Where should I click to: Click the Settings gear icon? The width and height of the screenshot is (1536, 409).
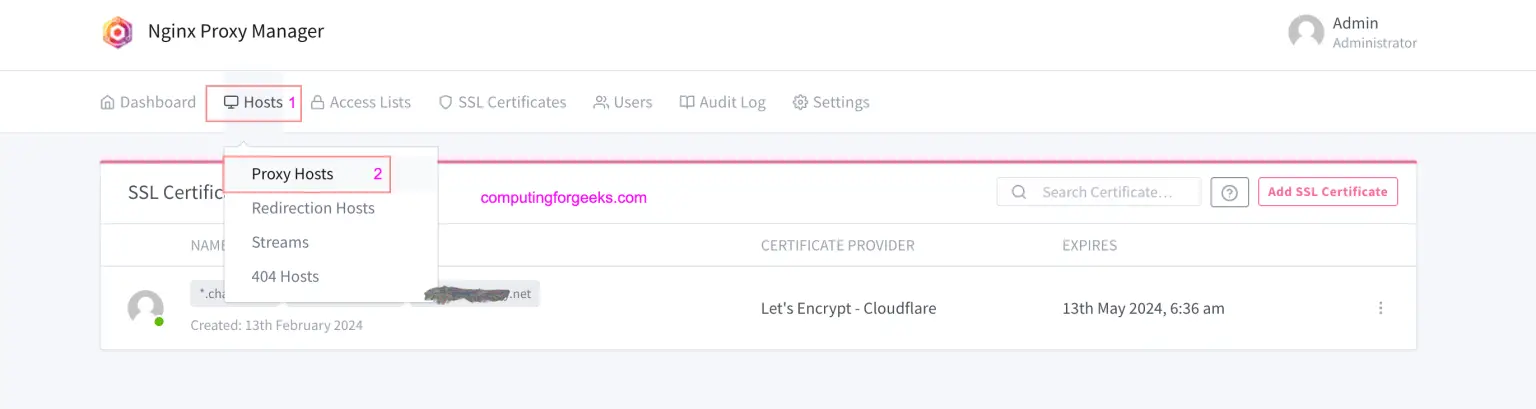(800, 102)
